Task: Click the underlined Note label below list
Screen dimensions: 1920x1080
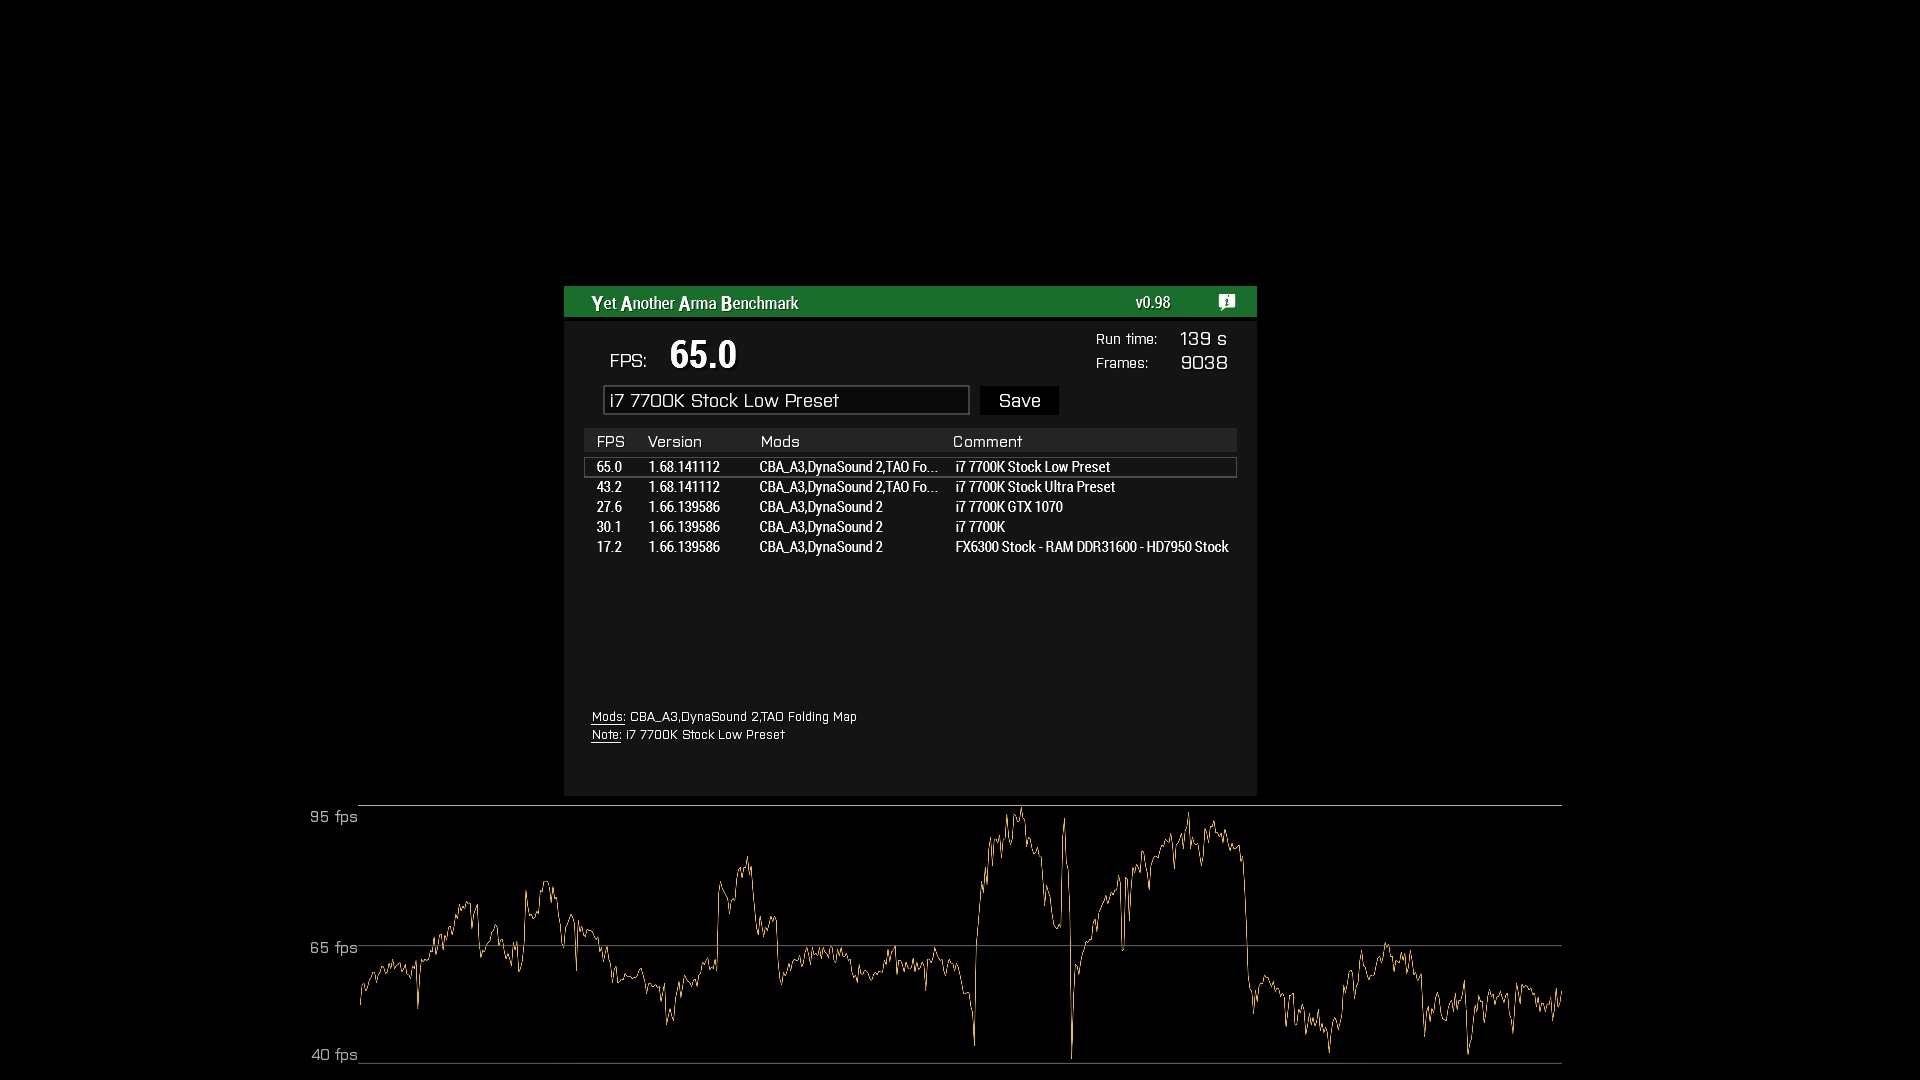Action: 605,735
